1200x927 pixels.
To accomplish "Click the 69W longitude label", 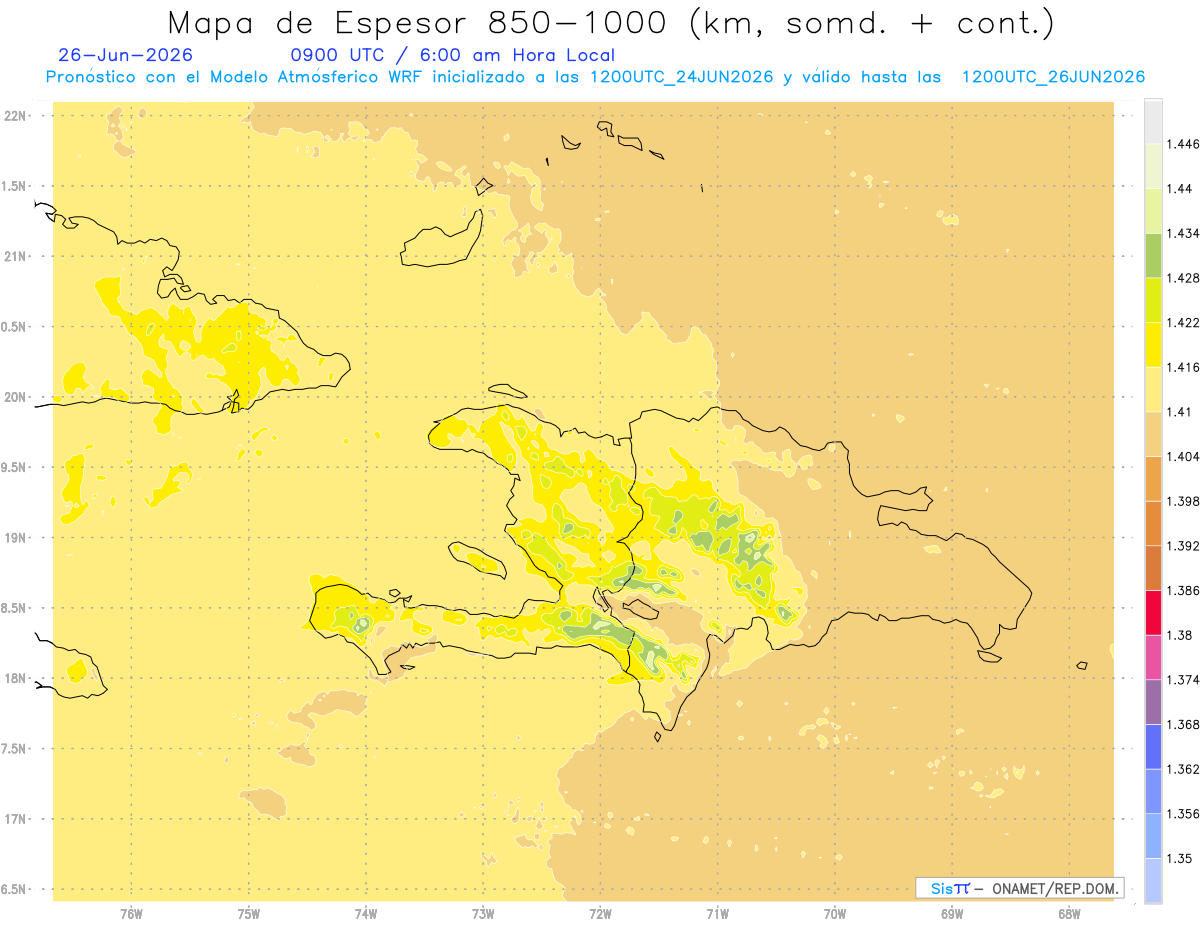I will [952, 915].
